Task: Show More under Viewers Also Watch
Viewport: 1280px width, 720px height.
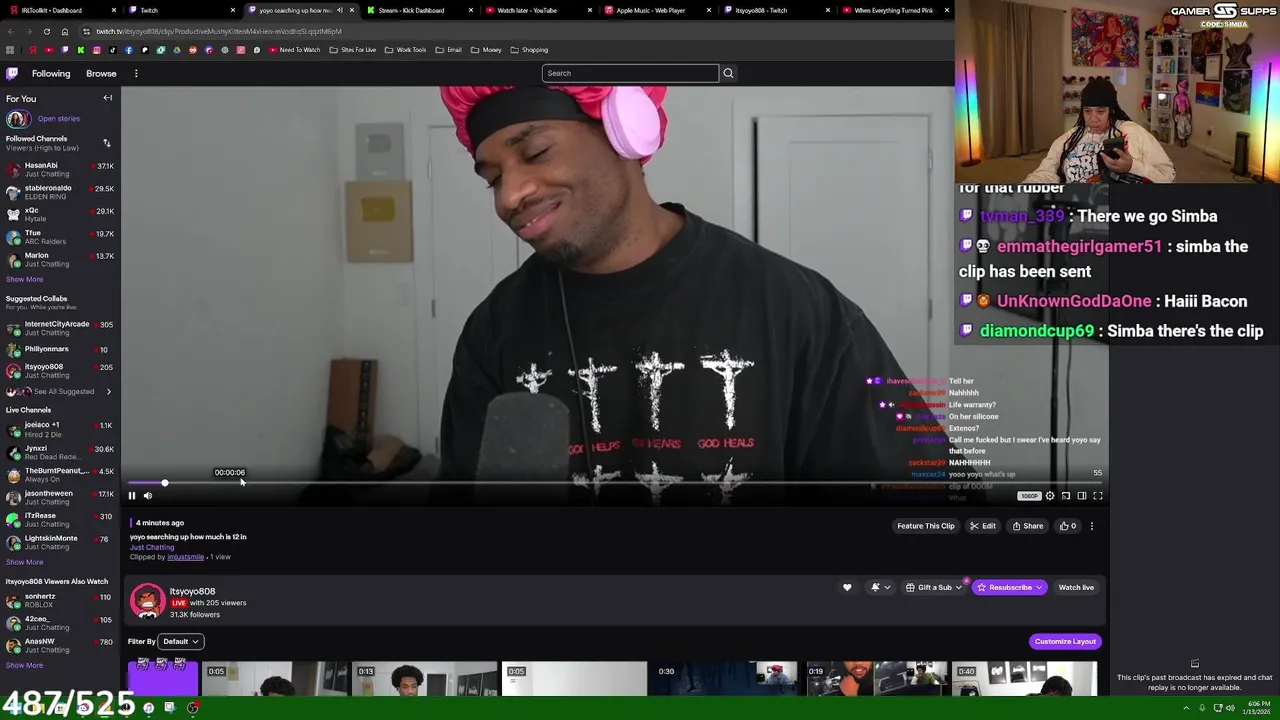Action: point(24,665)
